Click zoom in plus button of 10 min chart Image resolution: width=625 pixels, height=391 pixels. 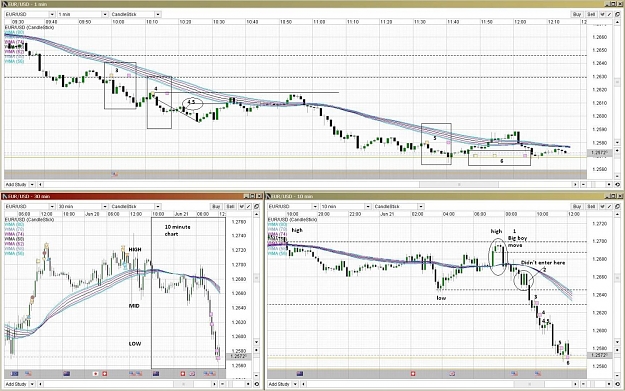click(609, 384)
